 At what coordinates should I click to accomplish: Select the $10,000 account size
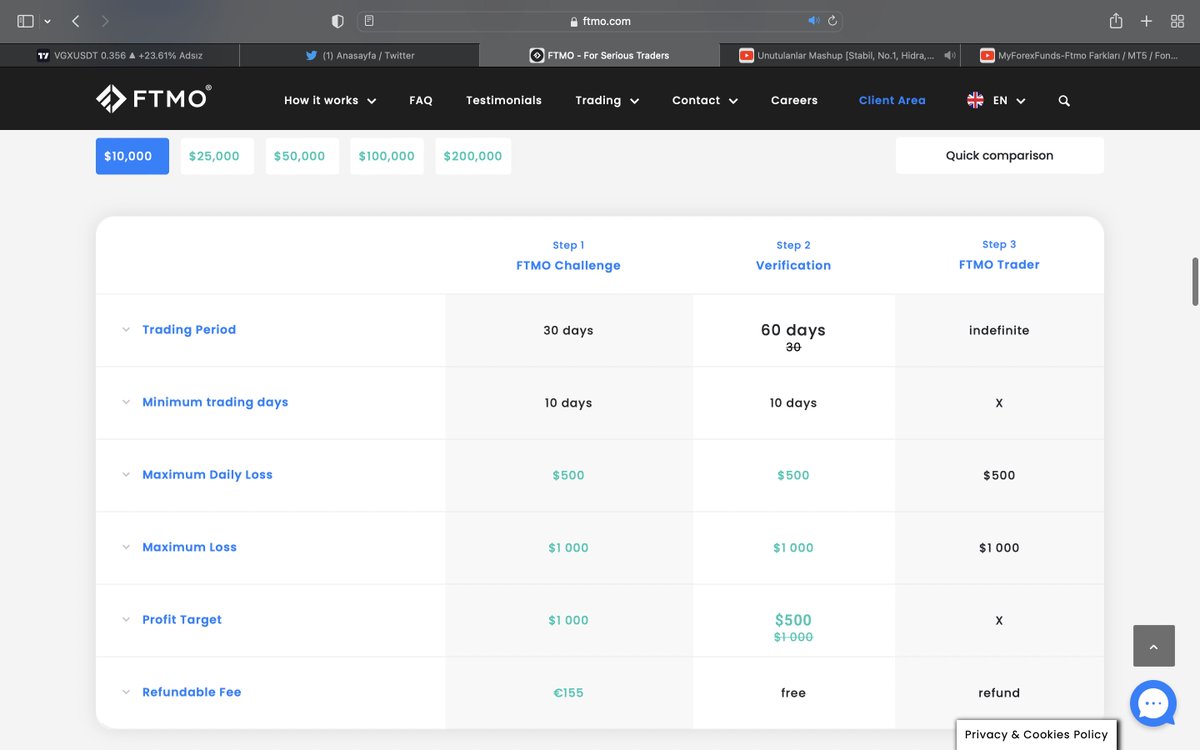pos(132,156)
